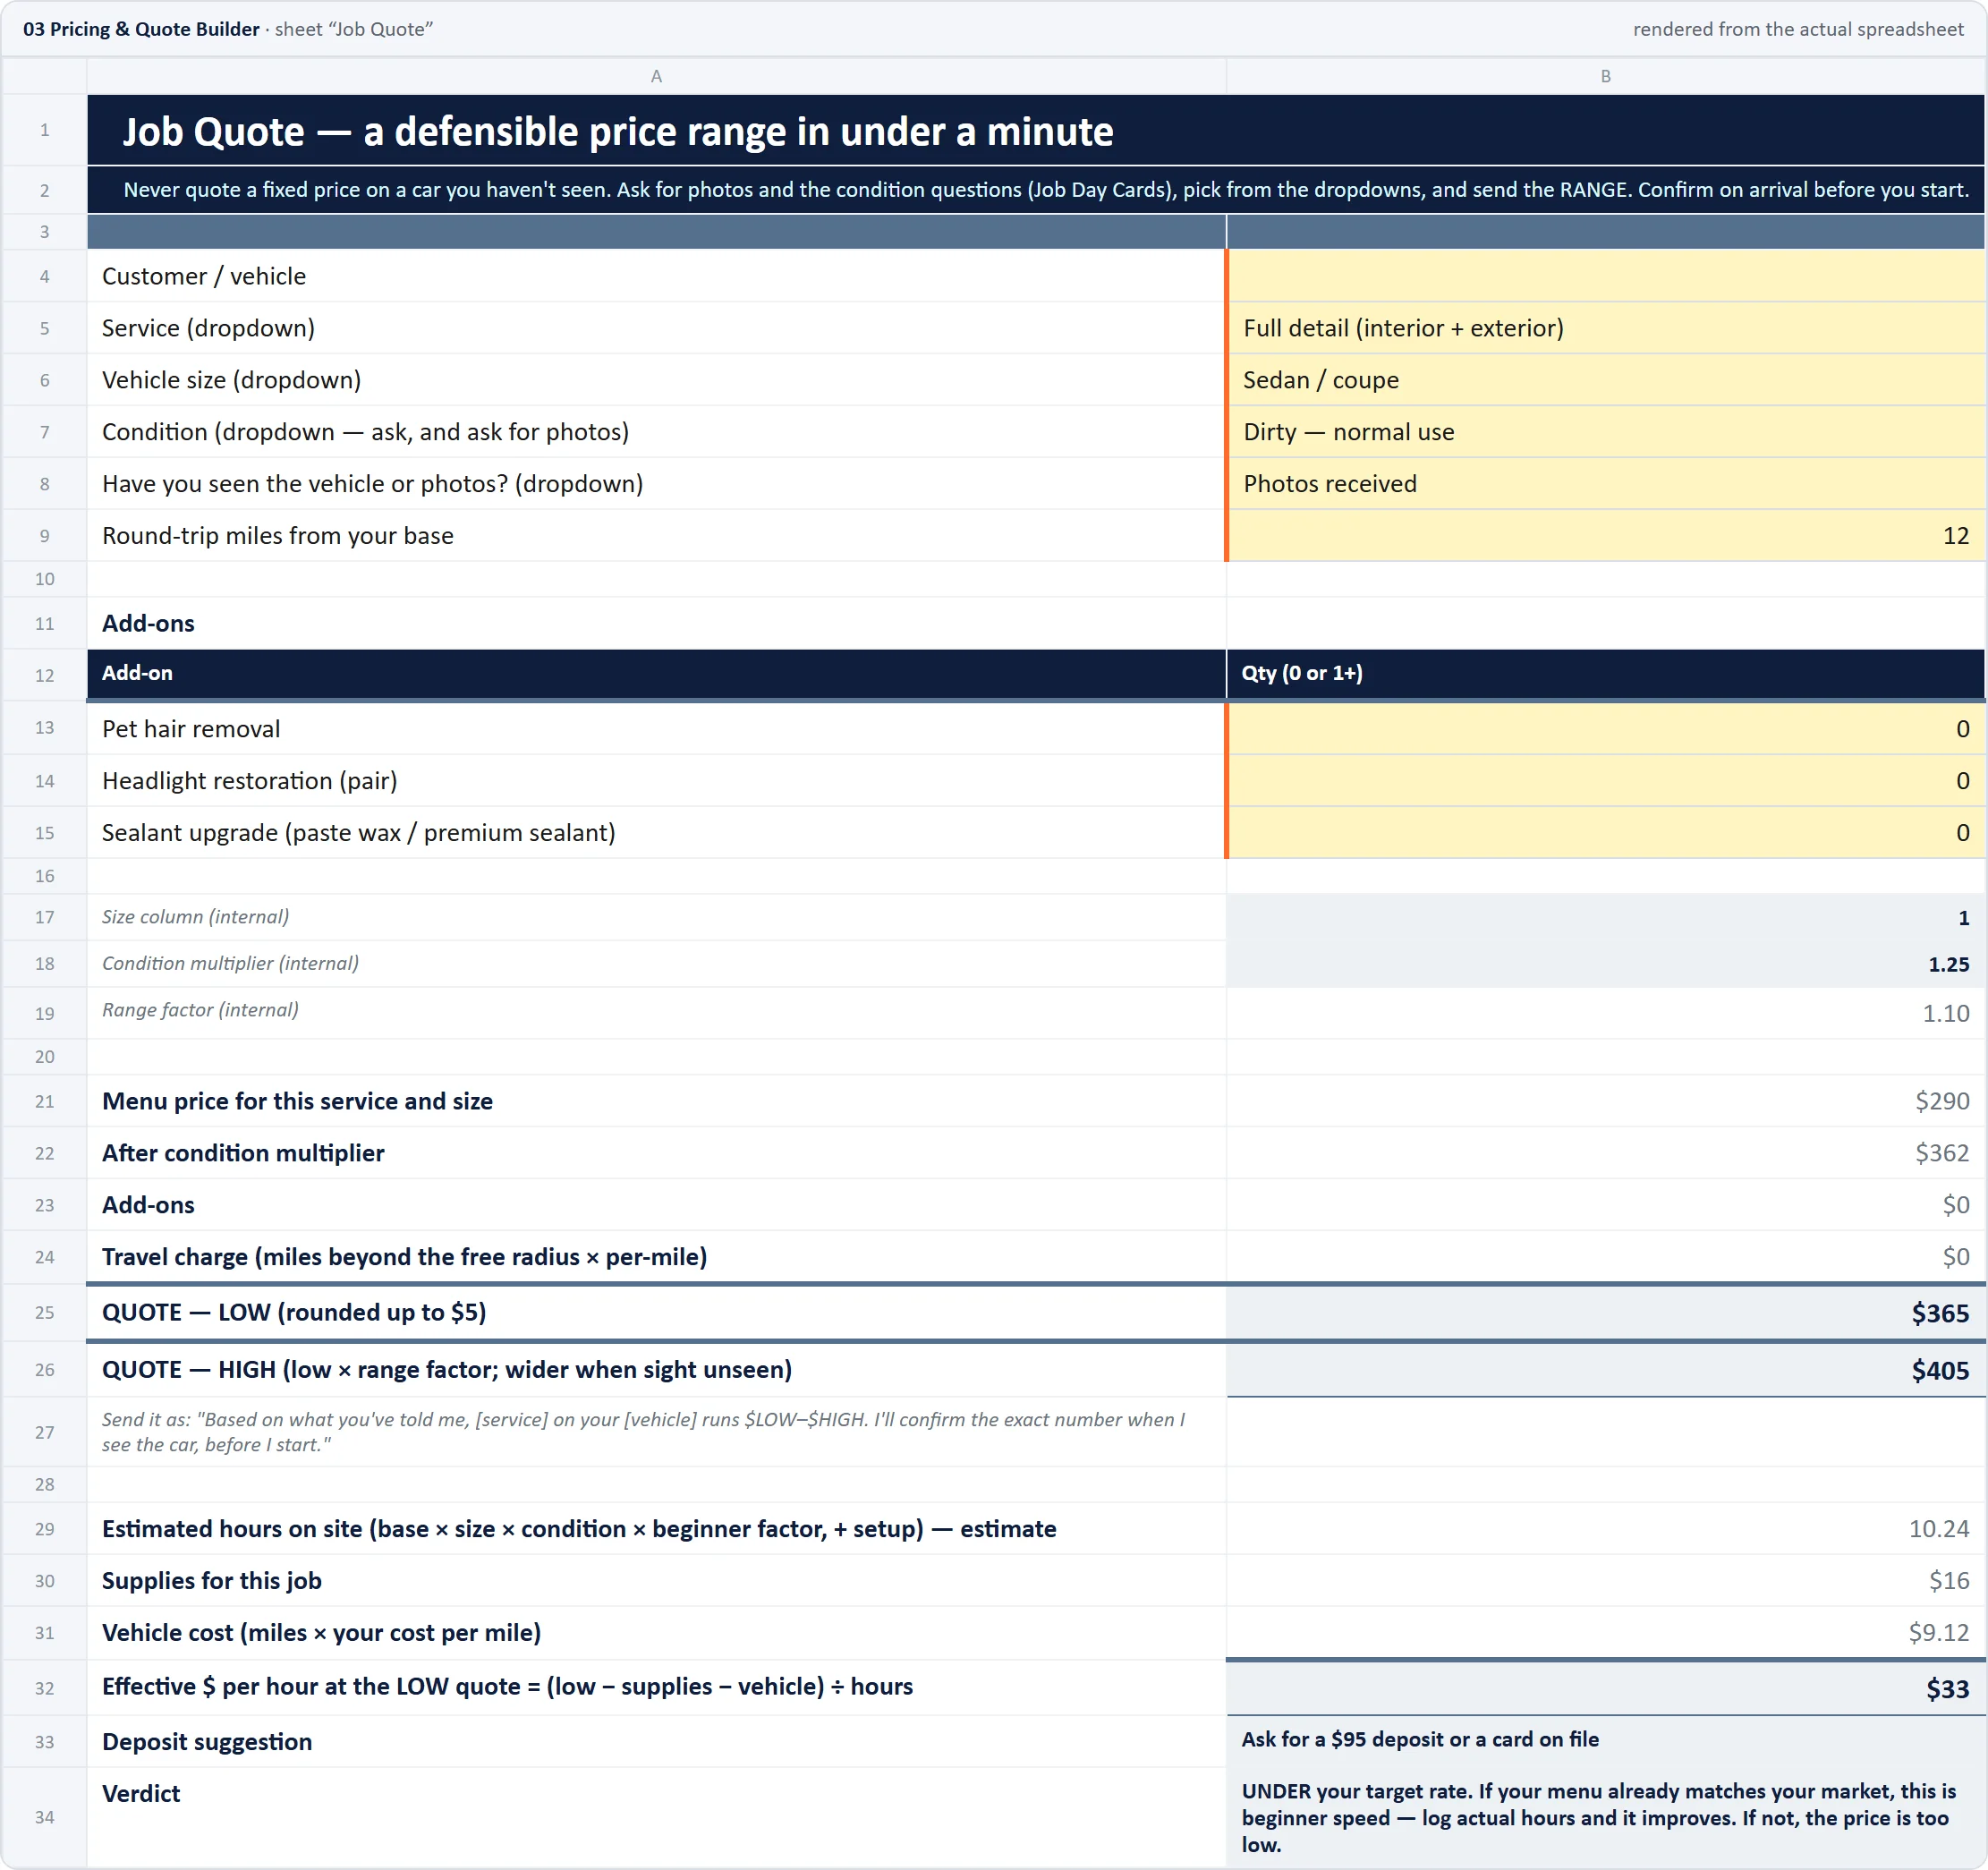
Task: Click 'Menu price for this service and size' label
Action: pos(297,1101)
